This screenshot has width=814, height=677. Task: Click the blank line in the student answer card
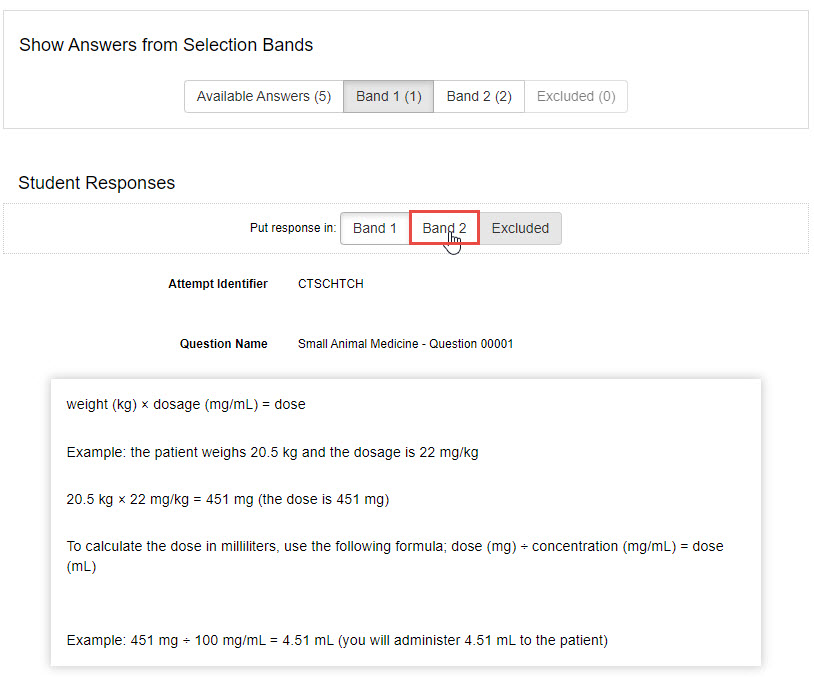pyautogui.click(x=400, y=603)
